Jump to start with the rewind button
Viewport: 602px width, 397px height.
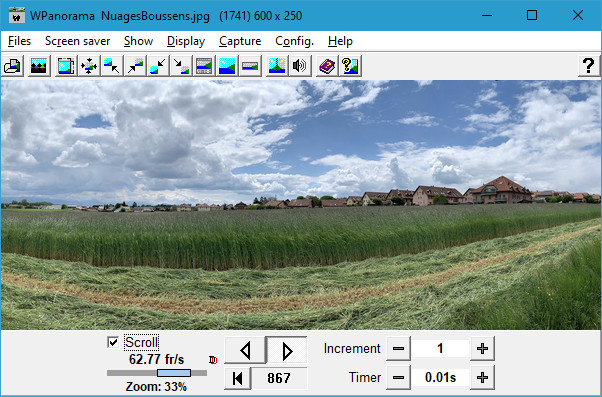[237, 378]
